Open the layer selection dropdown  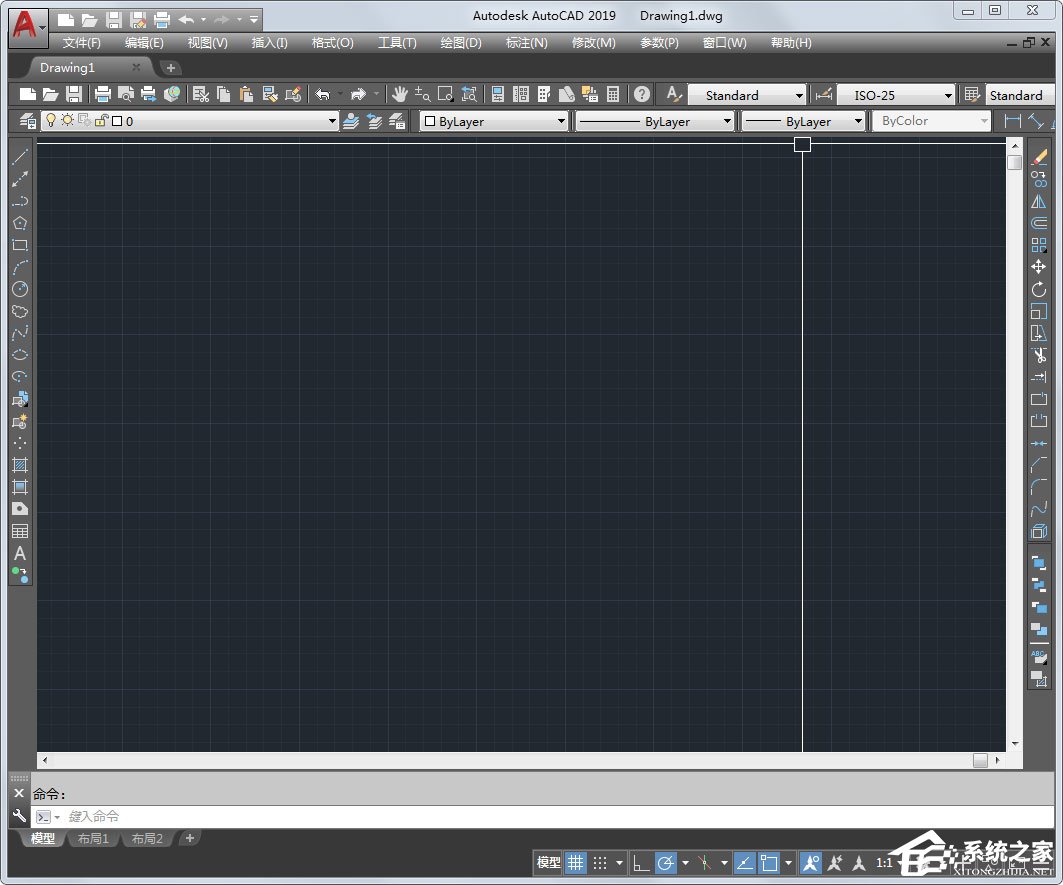(333, 120)
